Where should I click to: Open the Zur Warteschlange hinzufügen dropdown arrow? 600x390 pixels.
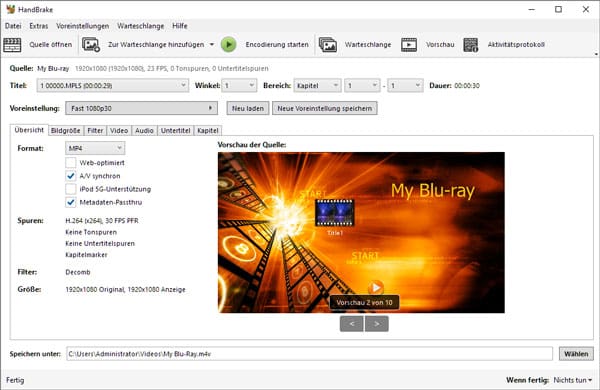pos(212,45)
